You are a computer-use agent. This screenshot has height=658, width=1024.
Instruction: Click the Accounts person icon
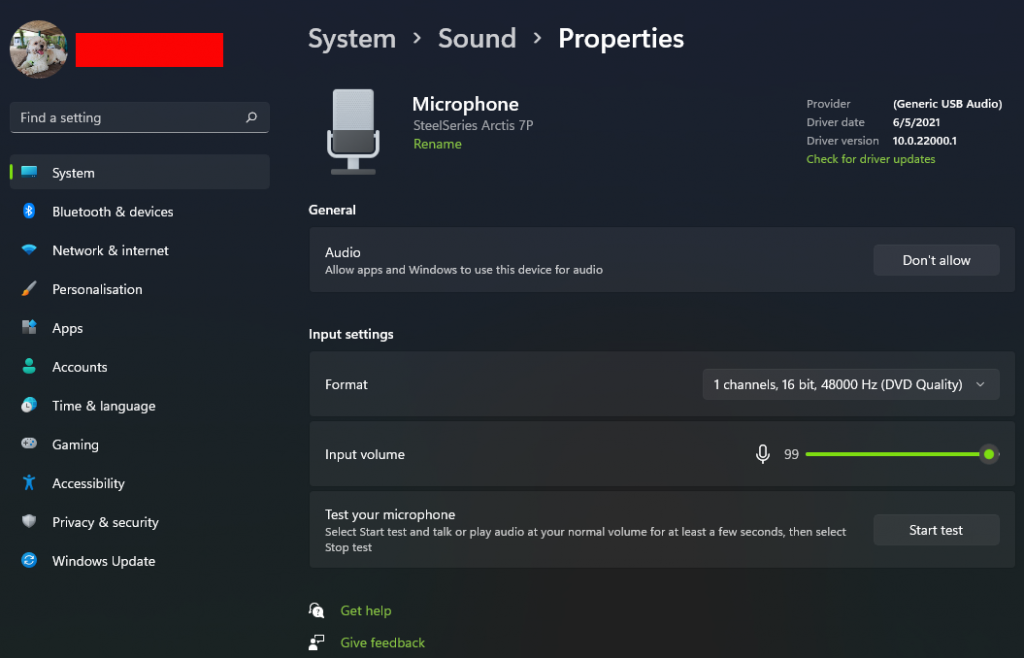(x=29, y=366)
